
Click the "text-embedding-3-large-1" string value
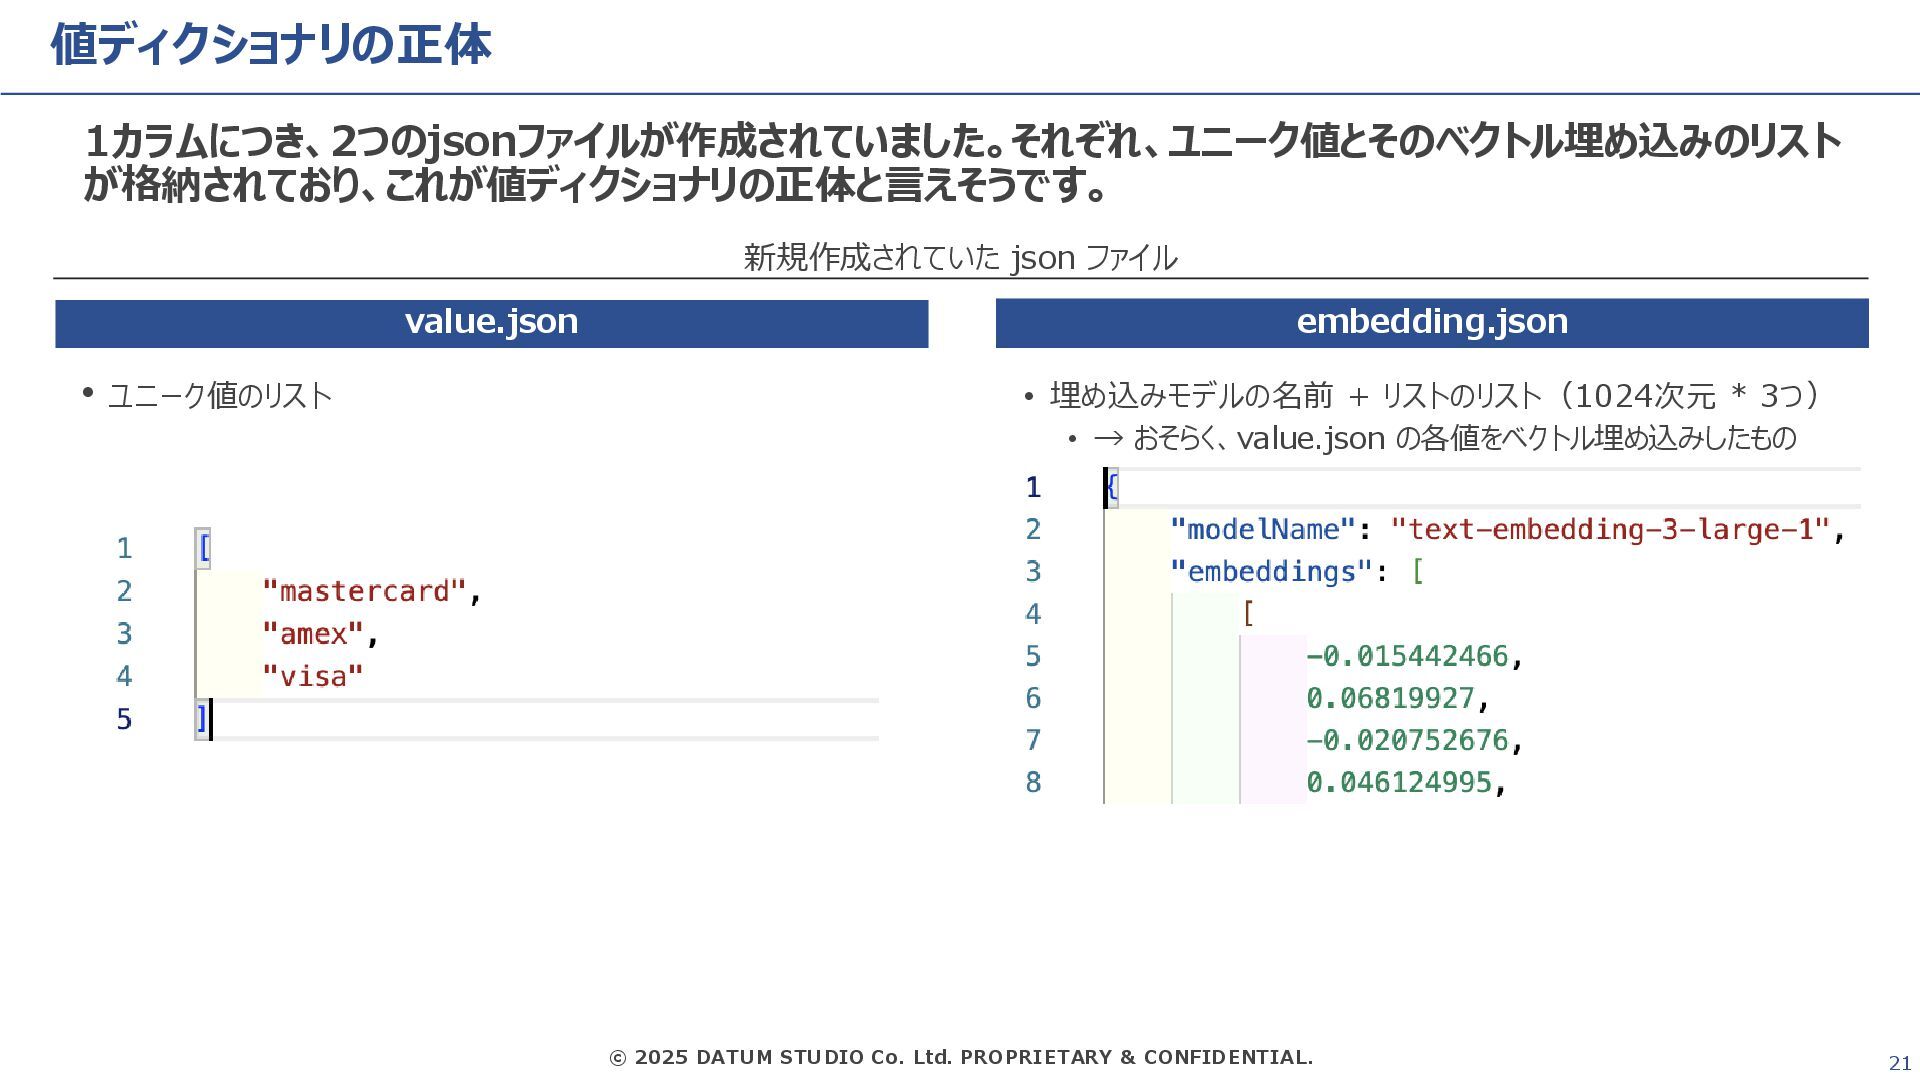(1610, 529)
